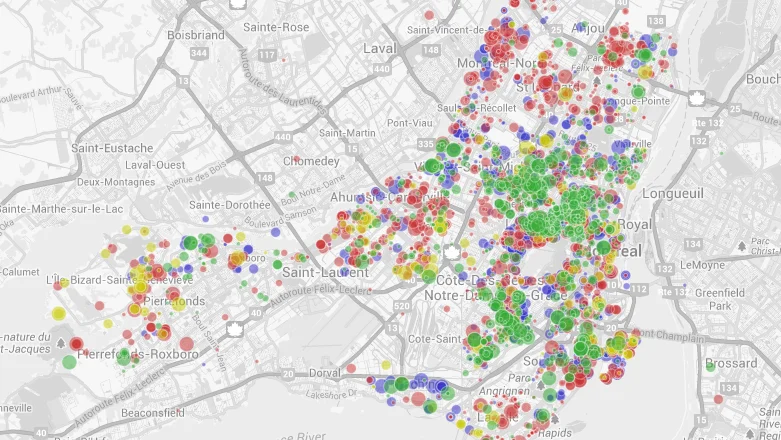Click the route 15 shield below Saint-Martin

point(352,149)
